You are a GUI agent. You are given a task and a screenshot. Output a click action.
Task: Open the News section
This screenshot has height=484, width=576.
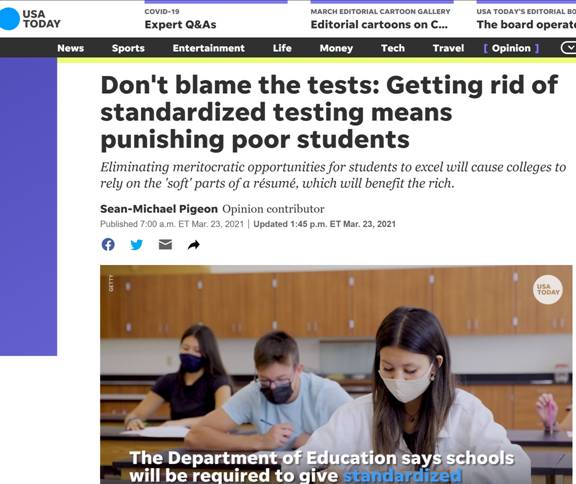click(71, 48)
